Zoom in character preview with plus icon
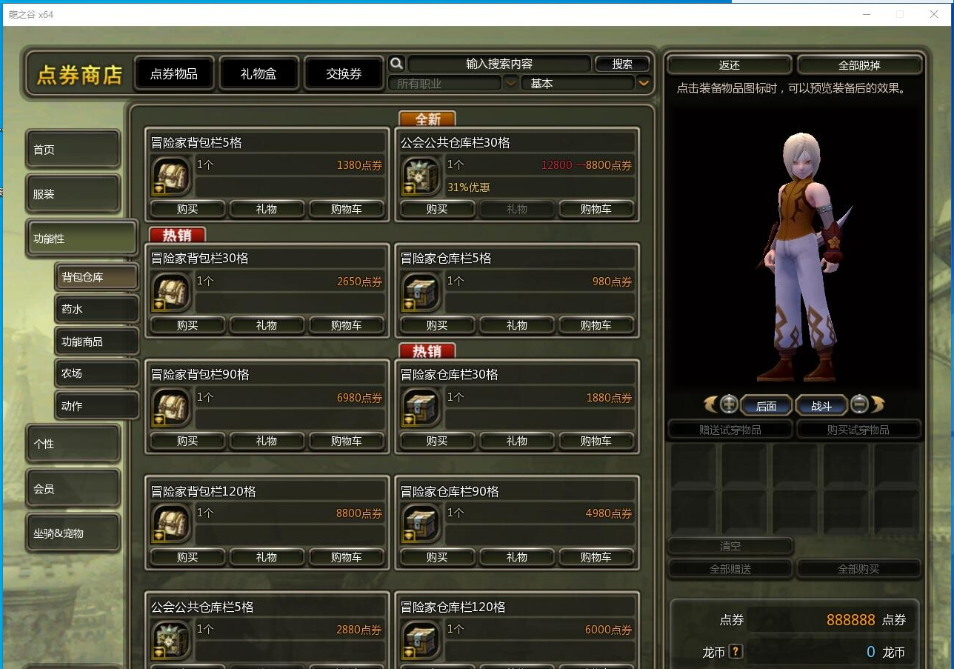Screen dimensions: 954x669 tap(729, 405)
